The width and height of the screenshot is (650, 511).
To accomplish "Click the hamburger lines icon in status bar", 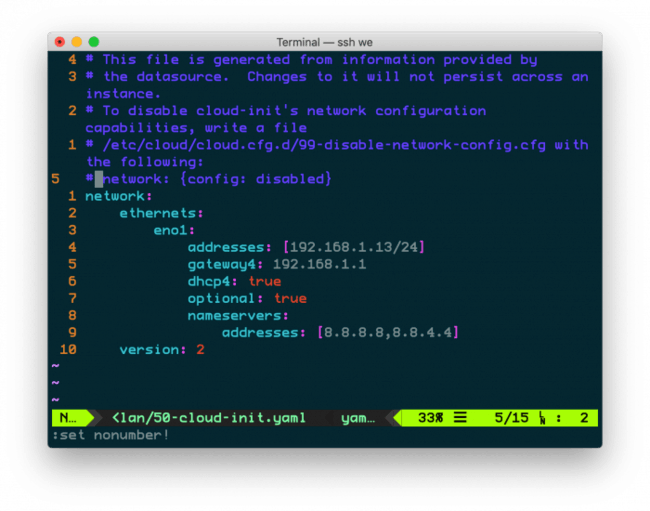I will click(459, 417).
